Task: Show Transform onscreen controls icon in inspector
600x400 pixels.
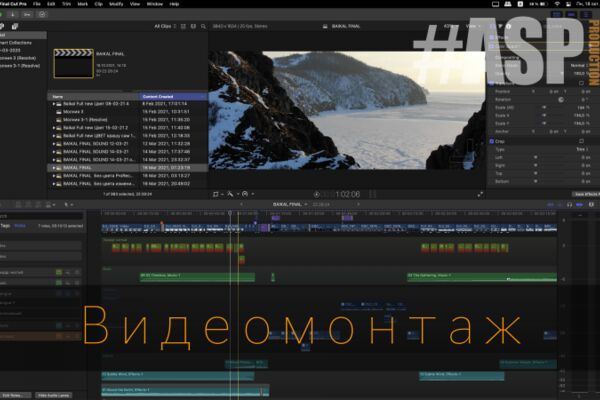Action: (581, 83)
